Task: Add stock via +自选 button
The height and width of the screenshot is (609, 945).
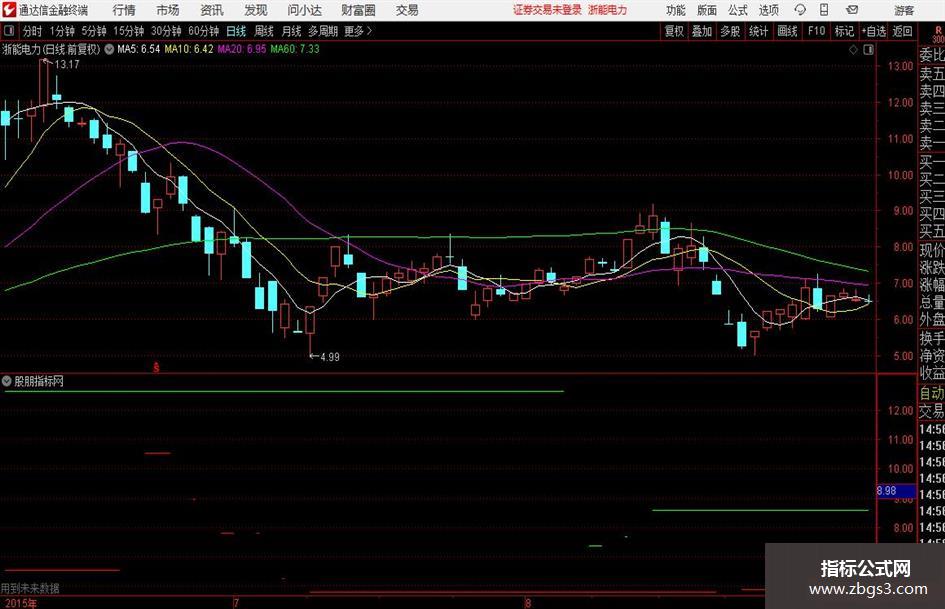Action: click(874, 31)
